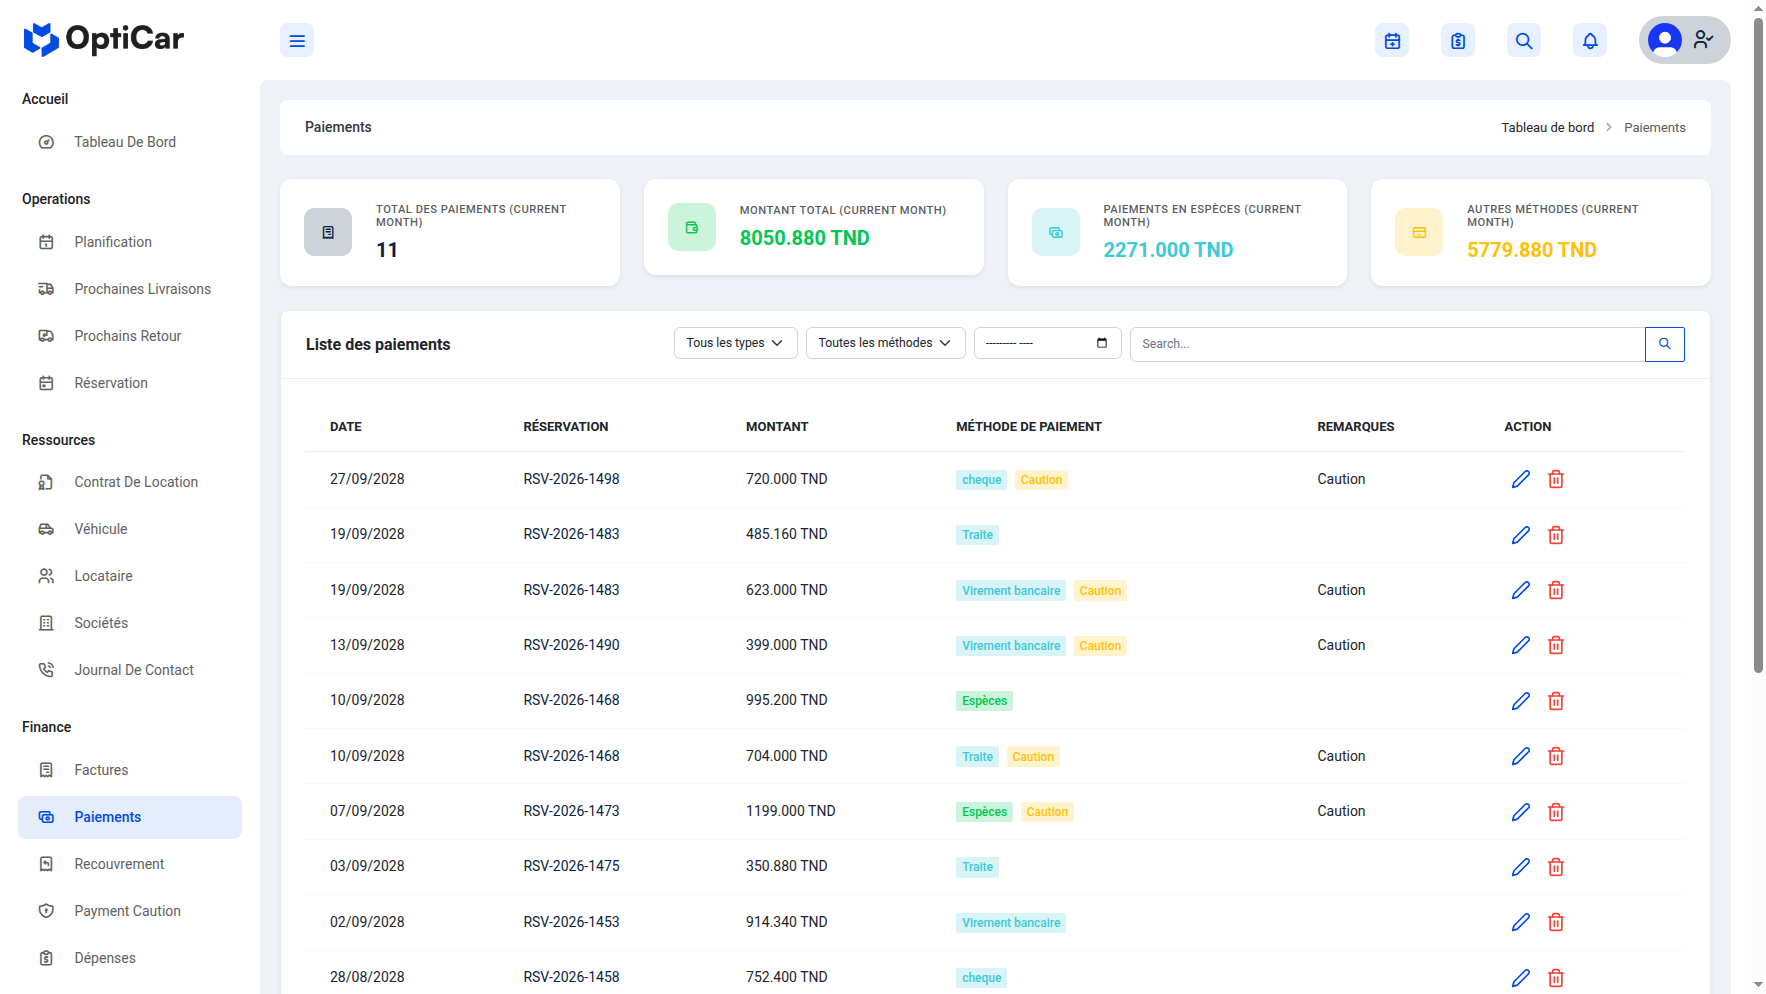Delete the 914.340 TND payment
The height and width of the screenshot is (994, 1766).
[x=1556, y=922]
